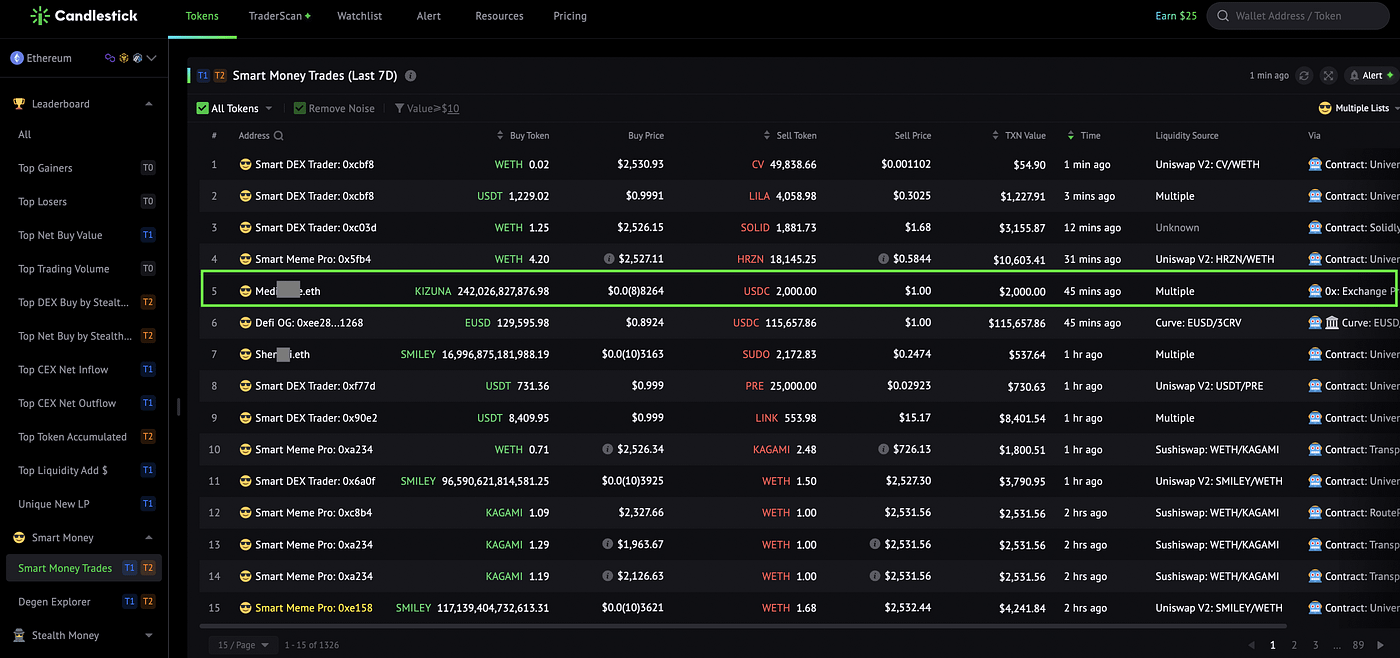The image size is (1400, 658).
Task: Toggle the Remove Noise checkbox
Action: click(300, 108)
